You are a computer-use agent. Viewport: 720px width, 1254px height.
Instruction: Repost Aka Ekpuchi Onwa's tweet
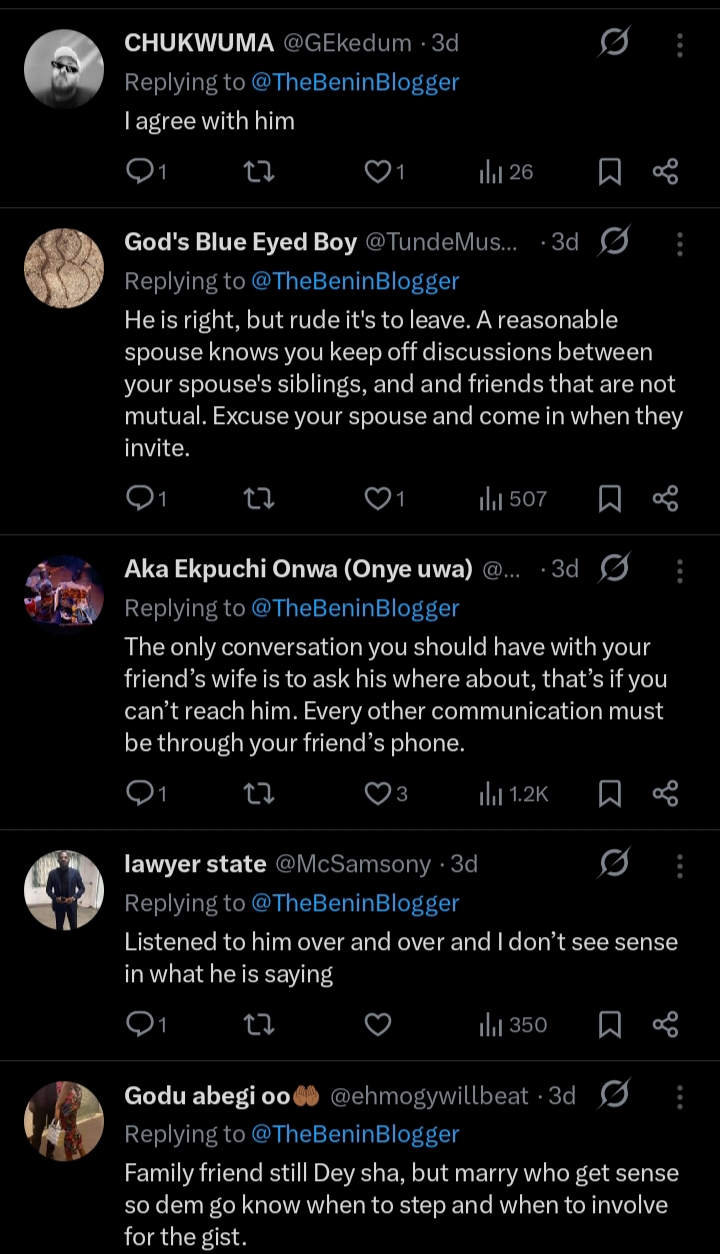(259, 794)
